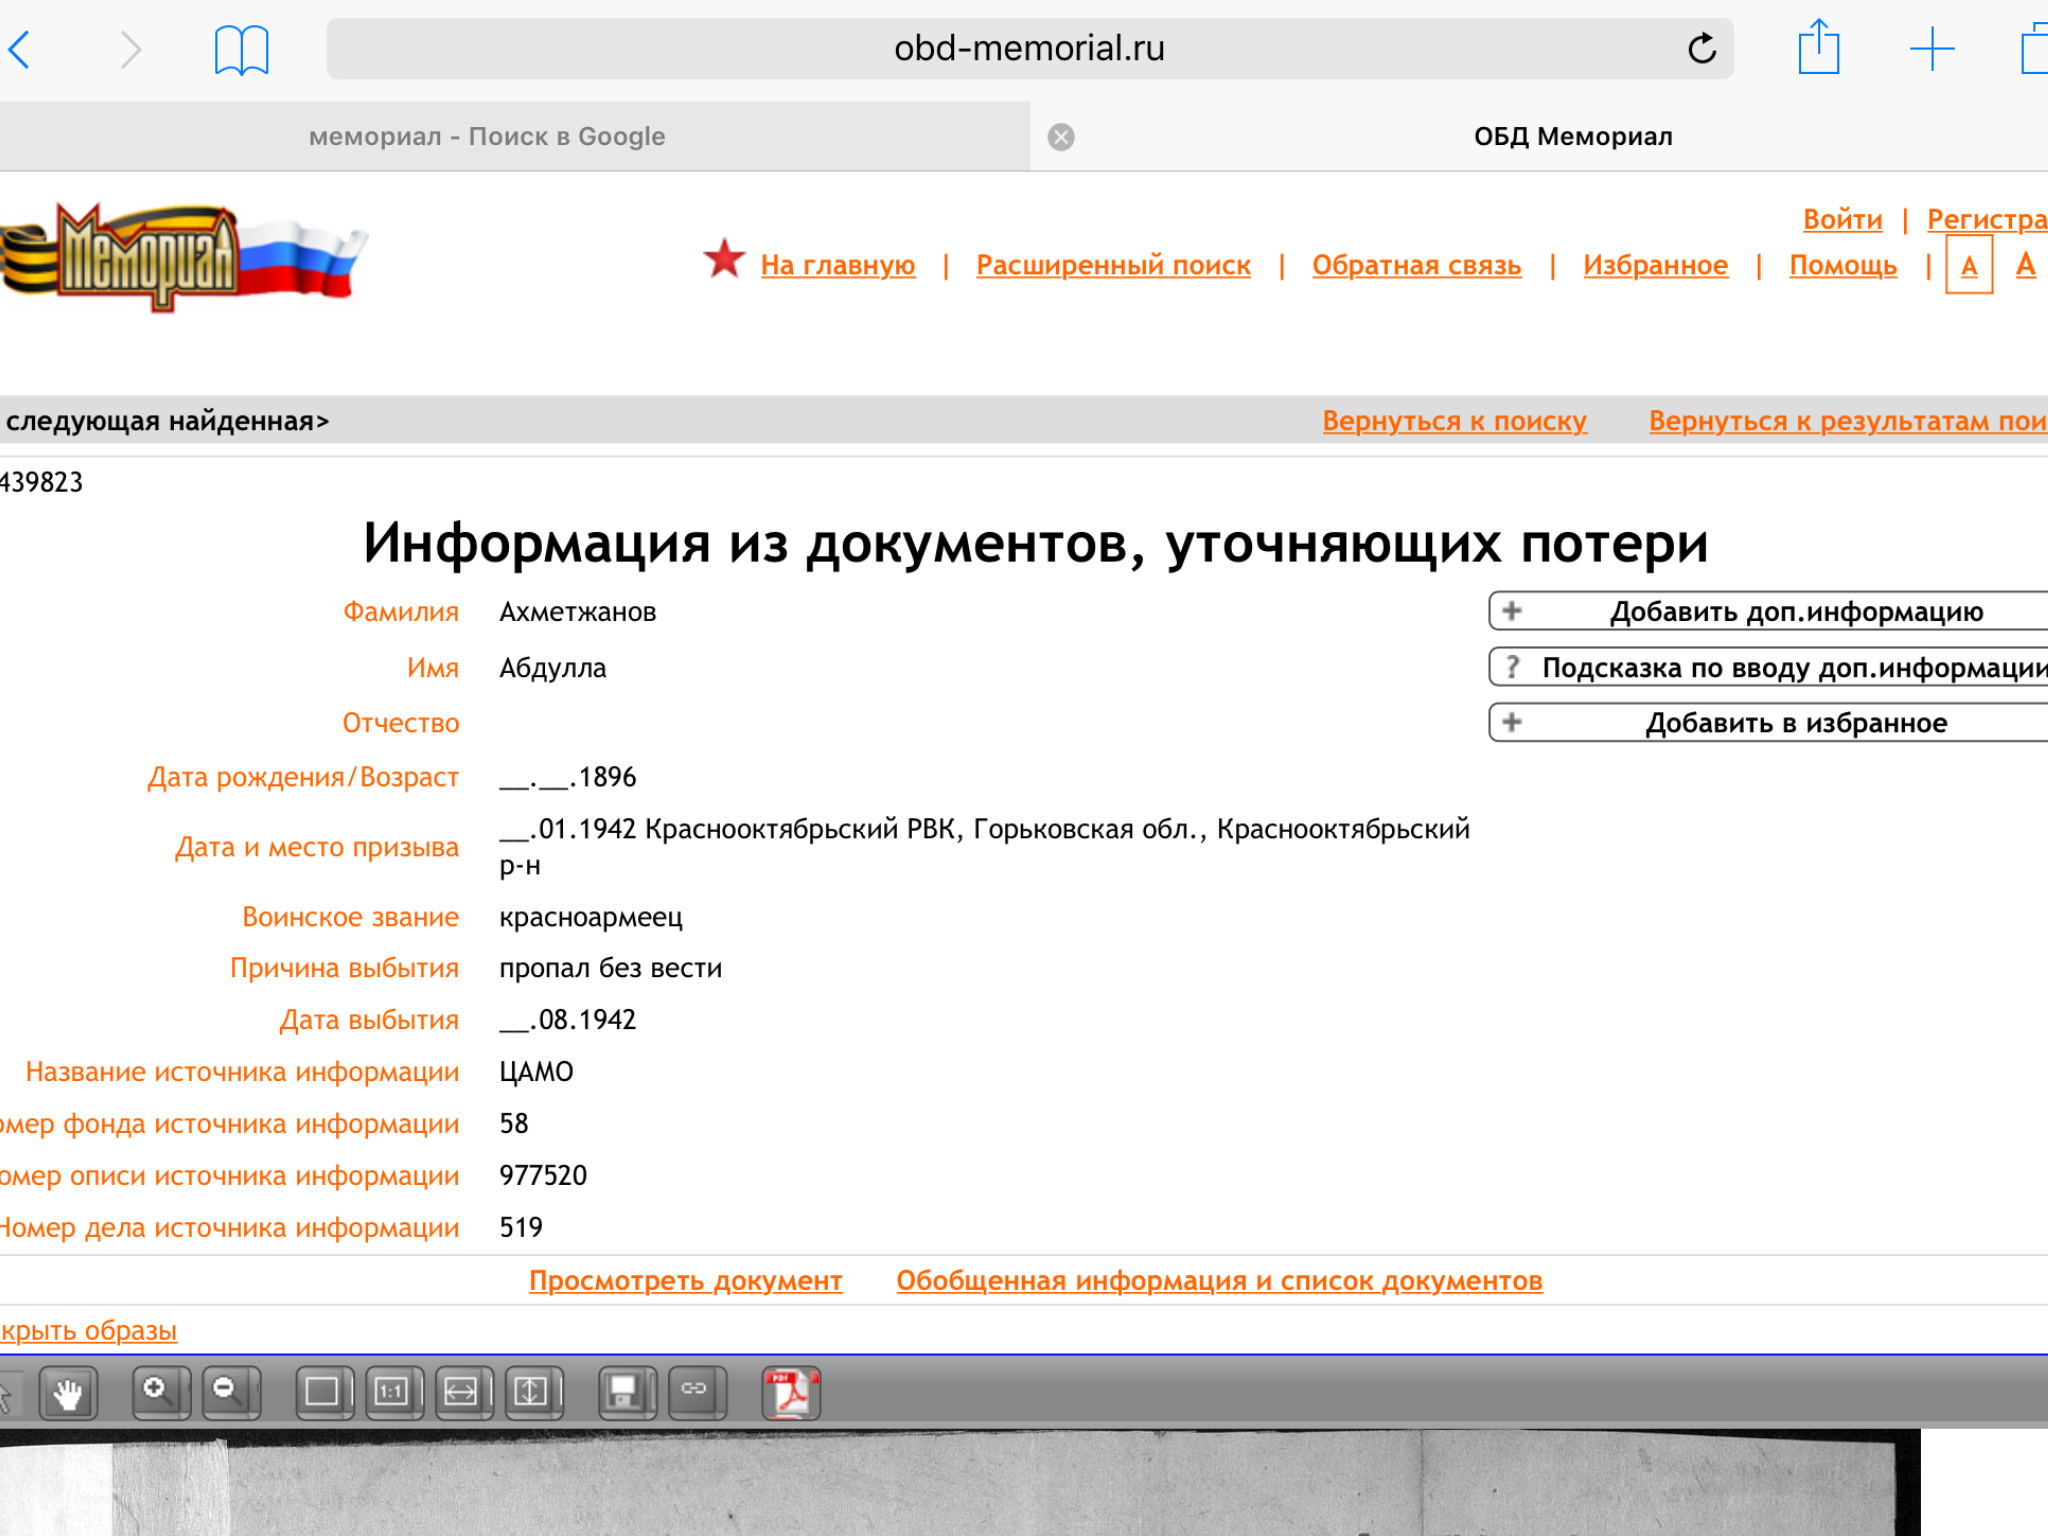Tap the Safari share icon
This screenshot has width=2048, height=1536.
point(1818,48)
